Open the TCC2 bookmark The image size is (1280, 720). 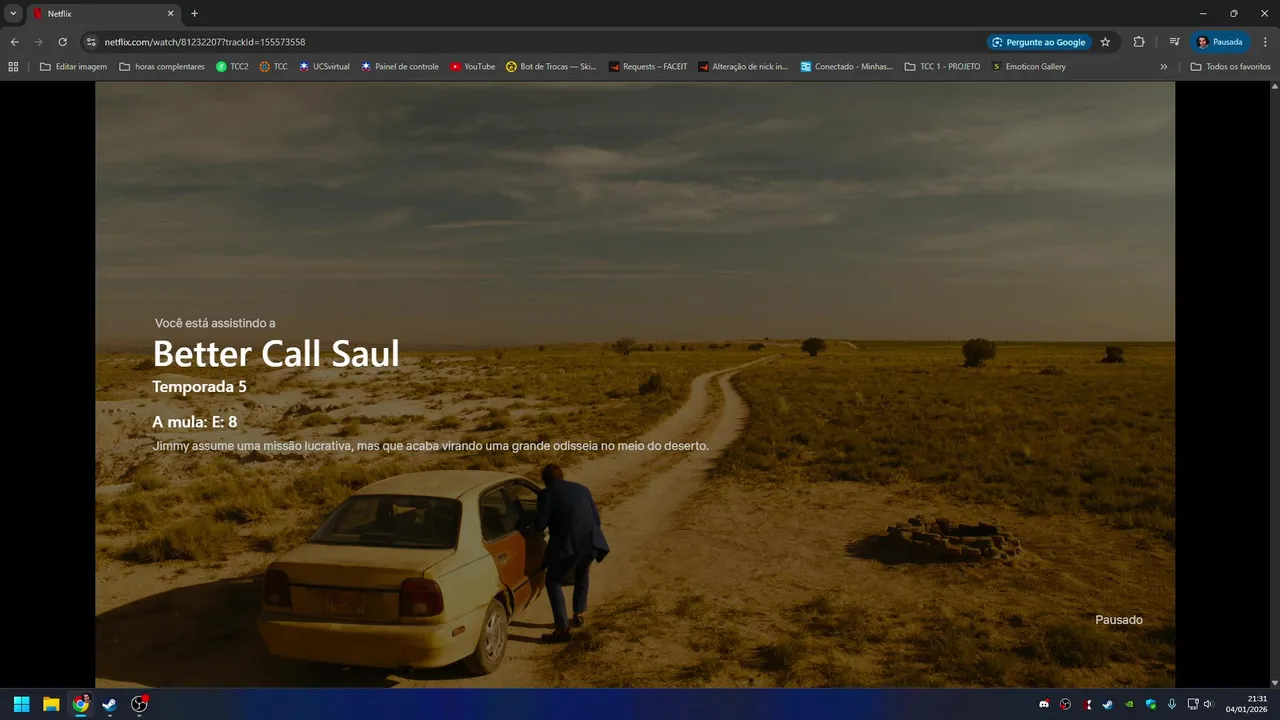(x=232, y=67)
